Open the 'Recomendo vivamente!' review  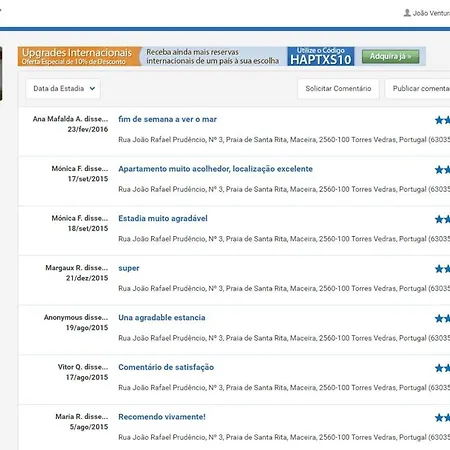(162, 417)
